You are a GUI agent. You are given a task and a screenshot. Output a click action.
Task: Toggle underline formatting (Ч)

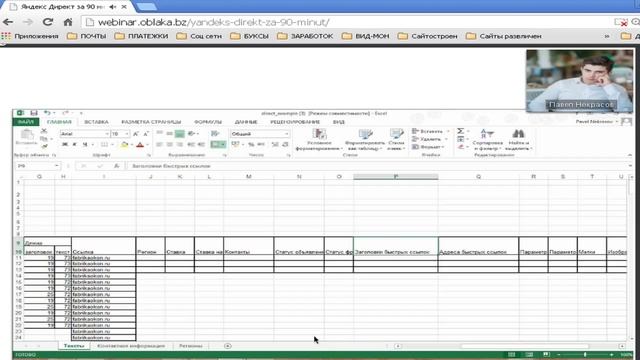point(85,144)
